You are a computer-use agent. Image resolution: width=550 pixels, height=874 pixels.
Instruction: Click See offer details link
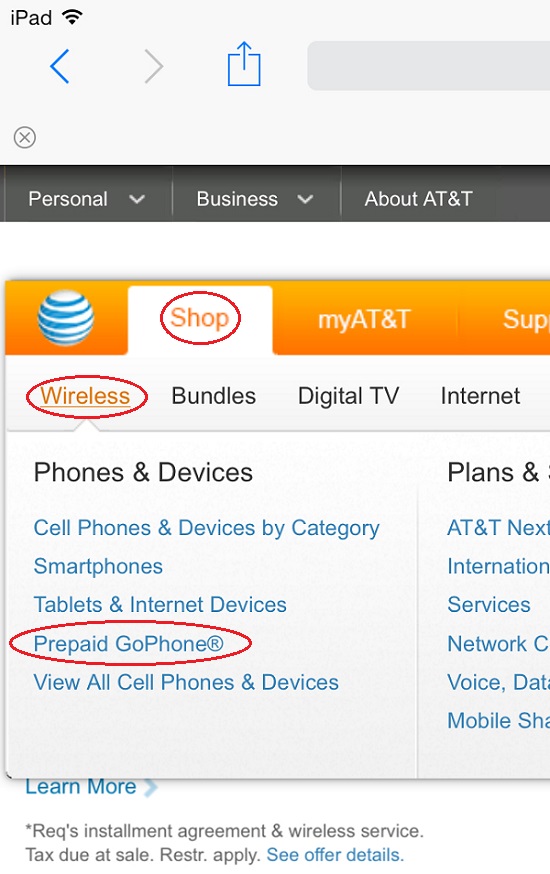click(x=335, y=854)
